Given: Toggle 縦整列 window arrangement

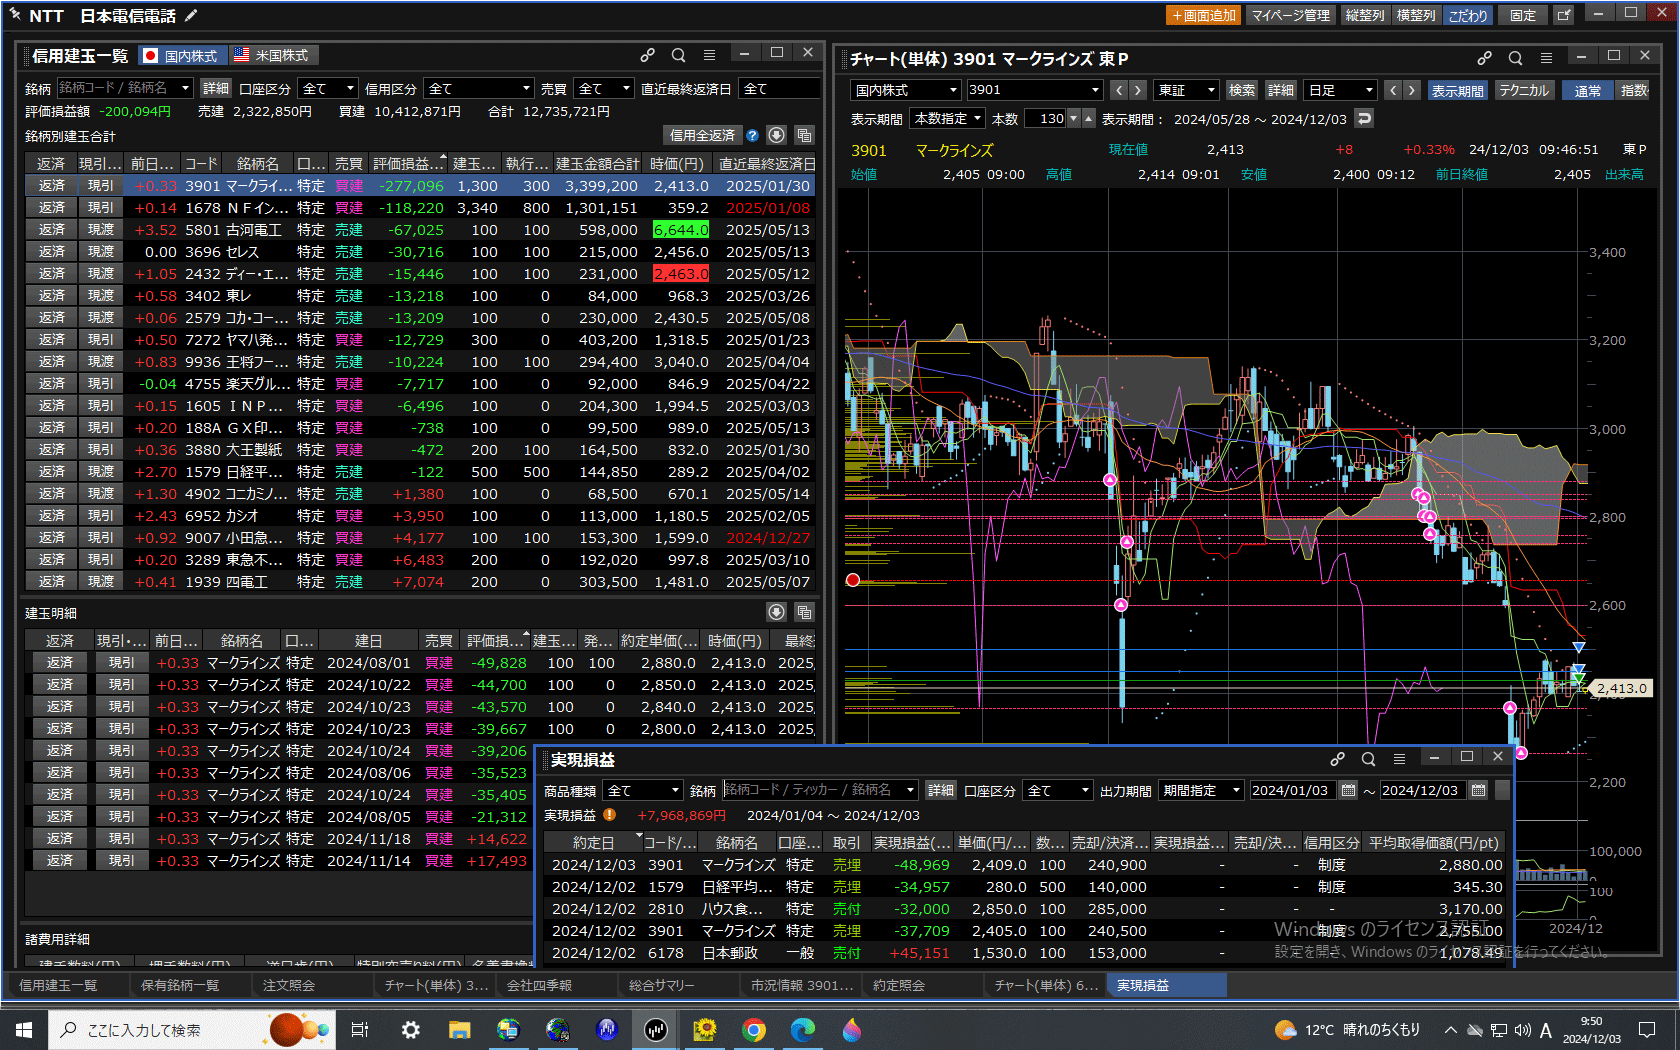Looking at the screenshot, I should [x=1364, y=15].
